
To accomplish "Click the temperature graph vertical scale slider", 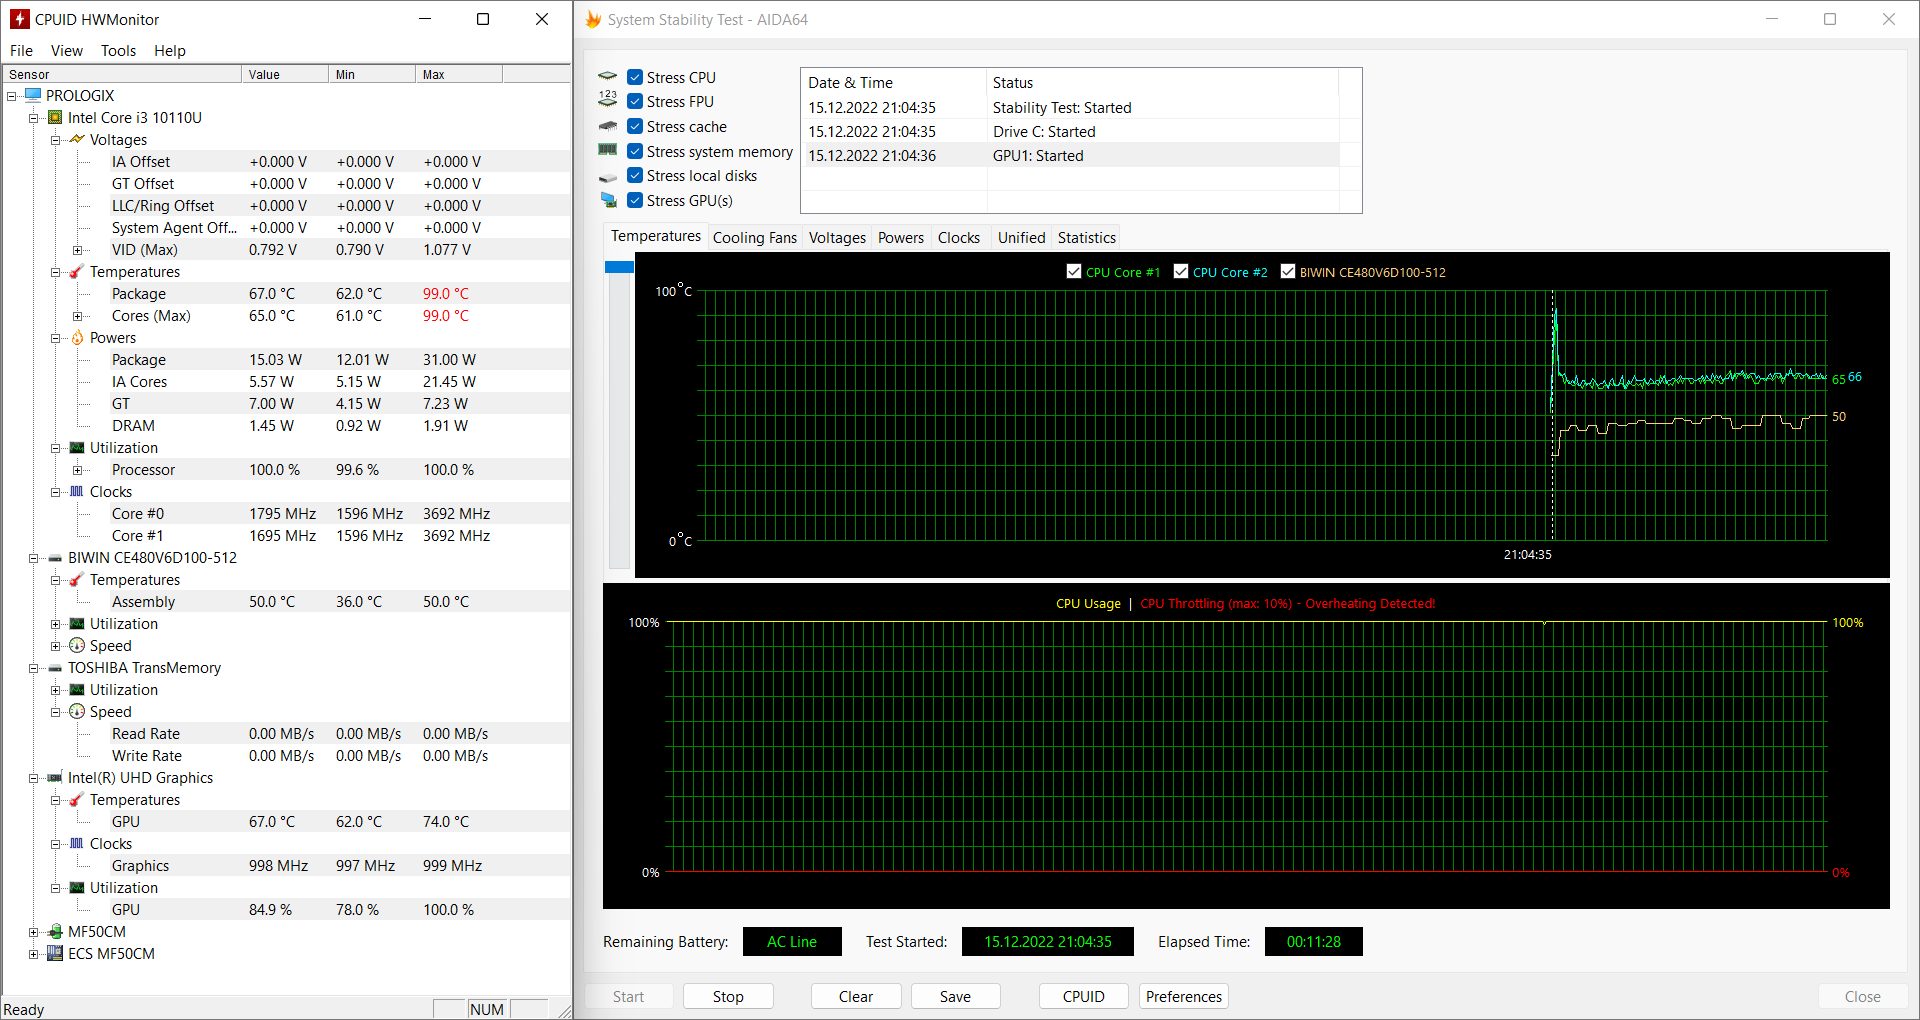I will [619, 267].
